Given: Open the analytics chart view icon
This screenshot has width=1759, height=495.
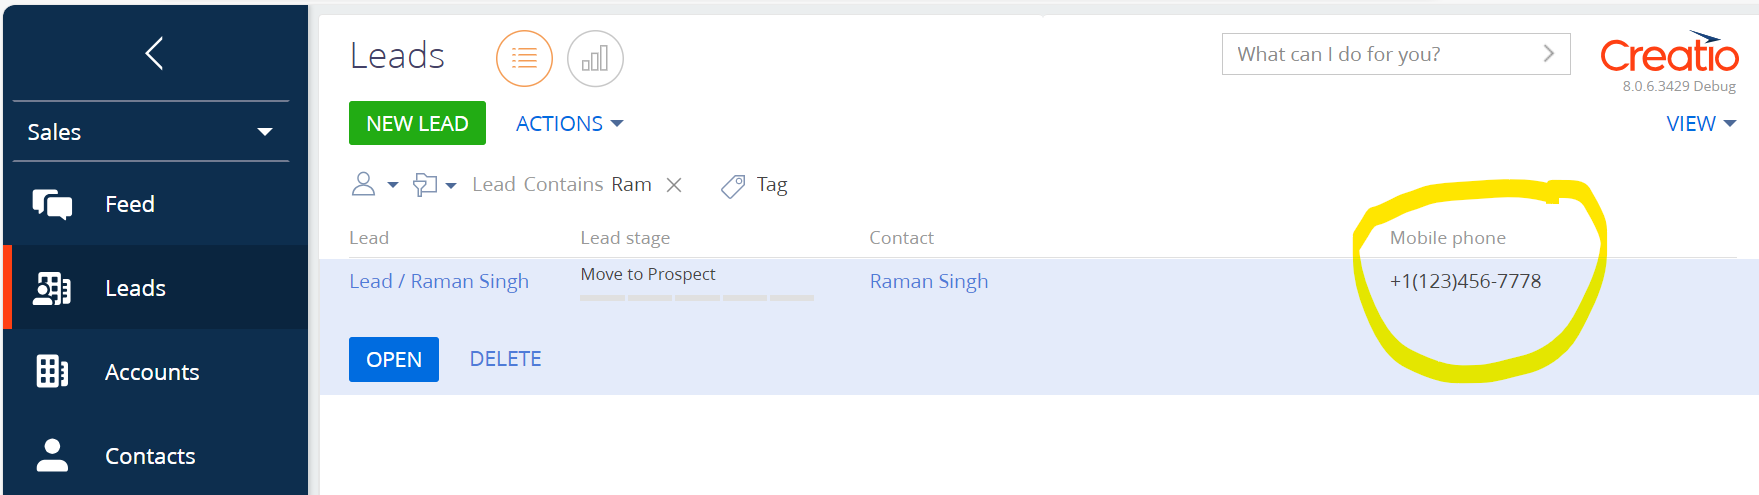Looking at the screenshot, I should tap(595, 59).
